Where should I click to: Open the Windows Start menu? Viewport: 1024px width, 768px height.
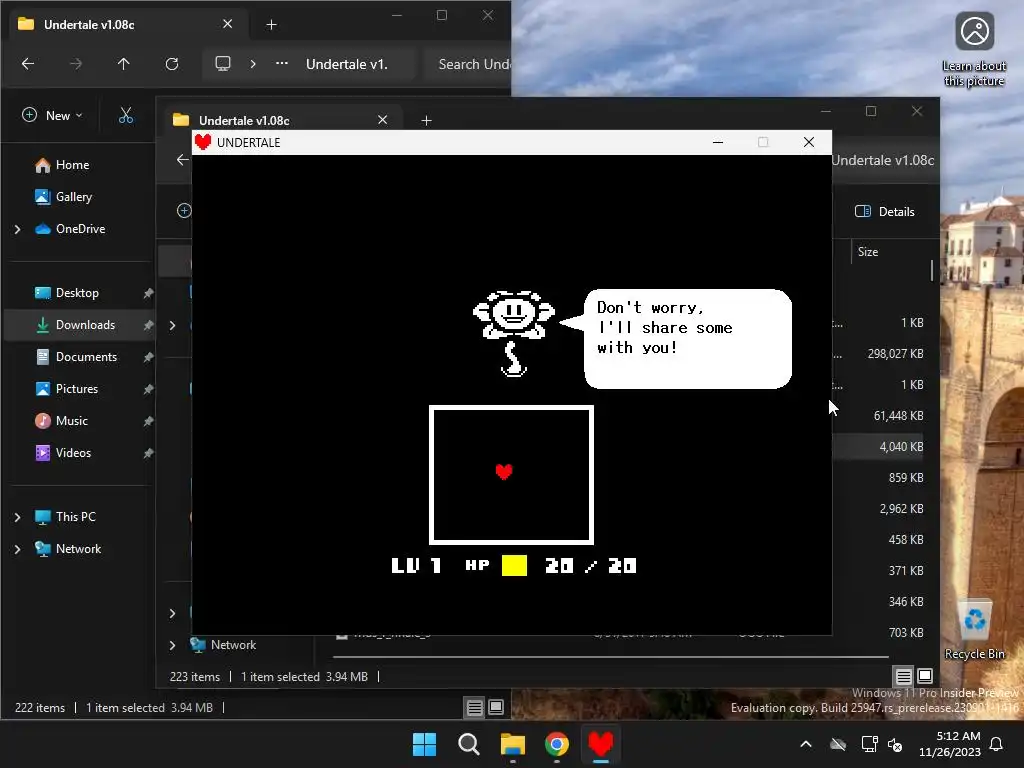click(x=424, y=744)
